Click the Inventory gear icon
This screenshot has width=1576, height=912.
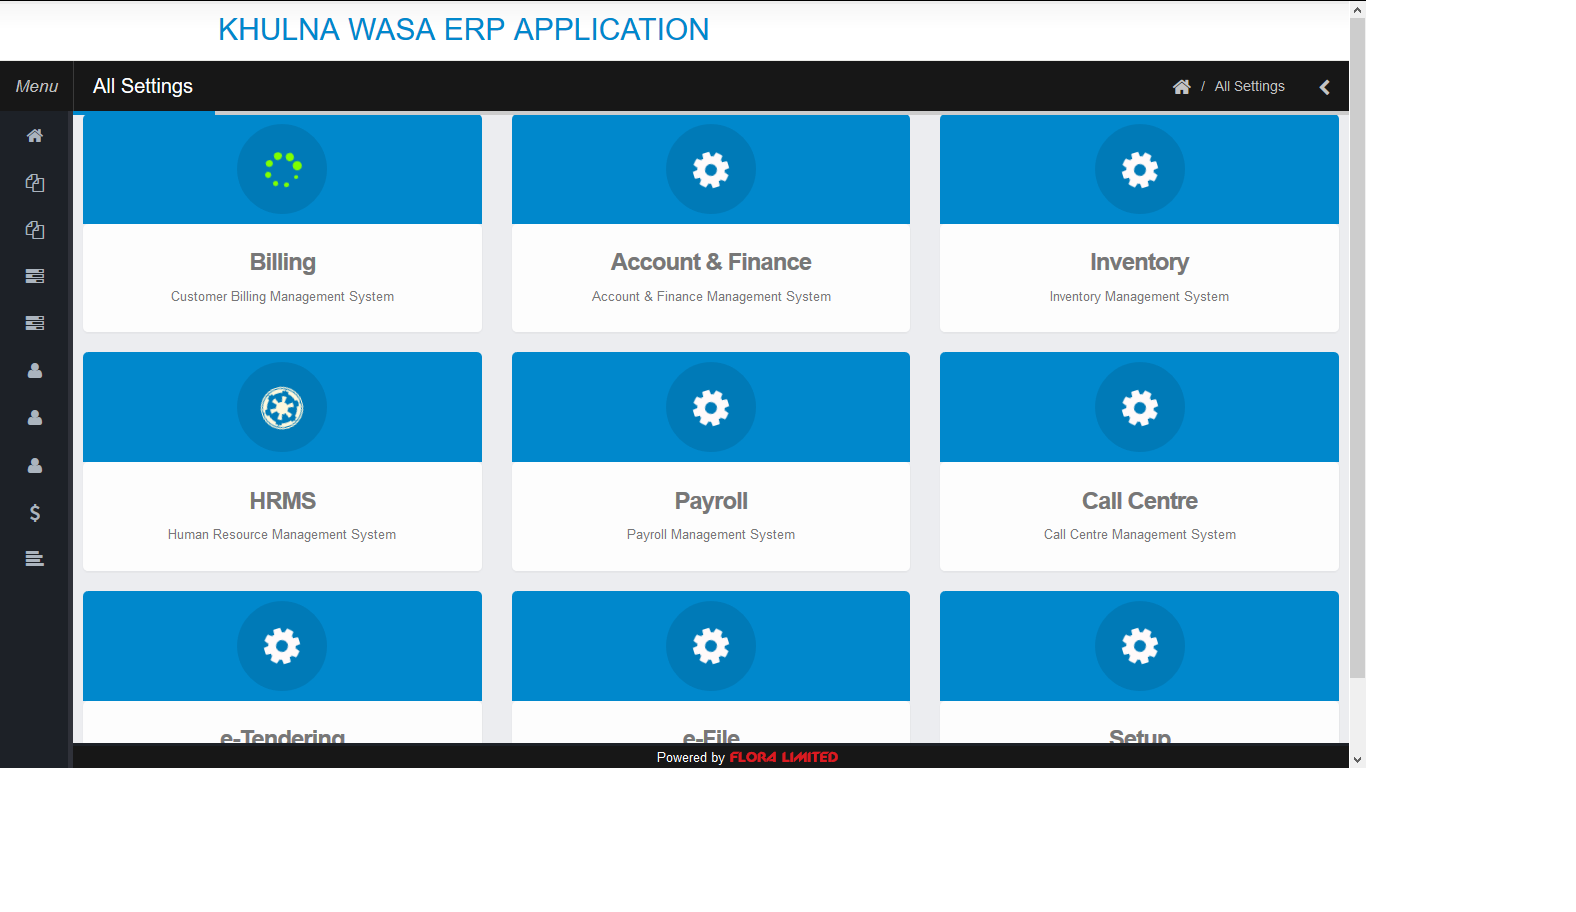[1139, 170]
